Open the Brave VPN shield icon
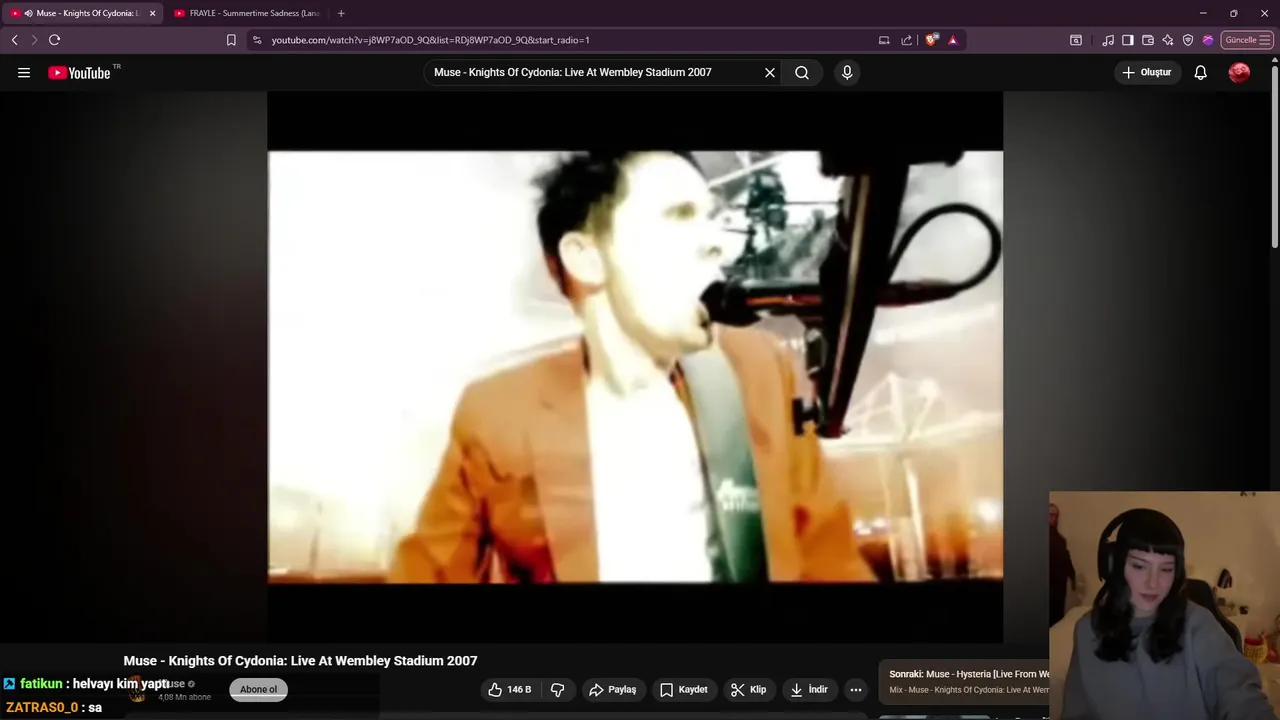This screenshot has height=720, width=1280. (1188, 40)
